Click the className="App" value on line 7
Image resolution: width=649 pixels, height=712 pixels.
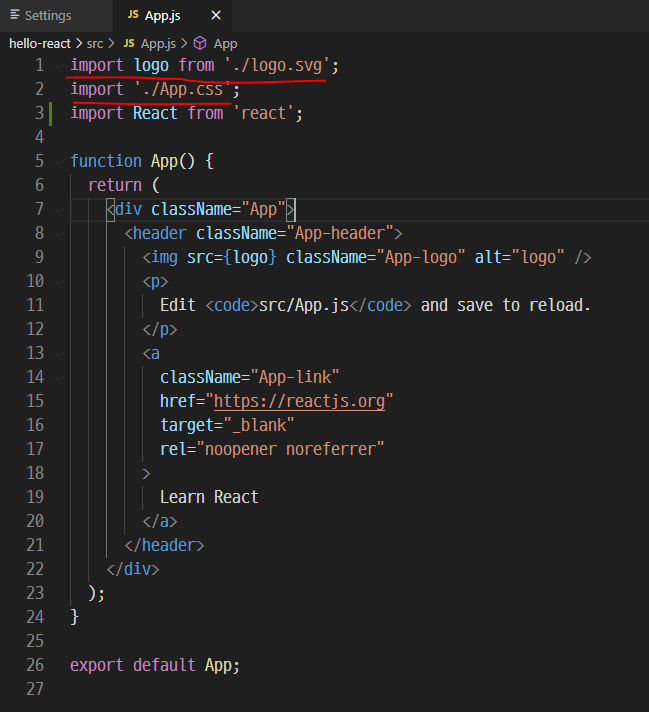pyautogui.click(x=263, y=209)
